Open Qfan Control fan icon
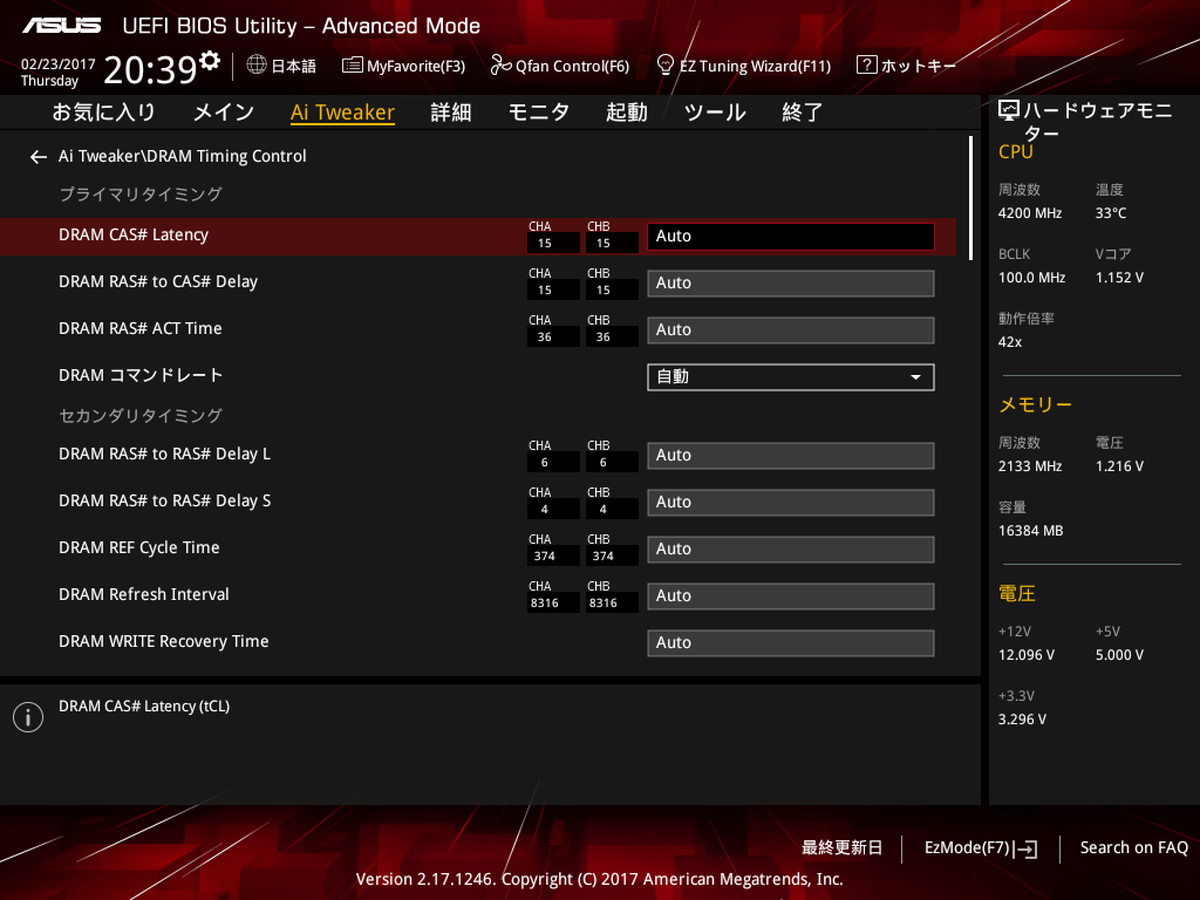The width and height of the screenshot is (1200, 900). pos(501,66)
